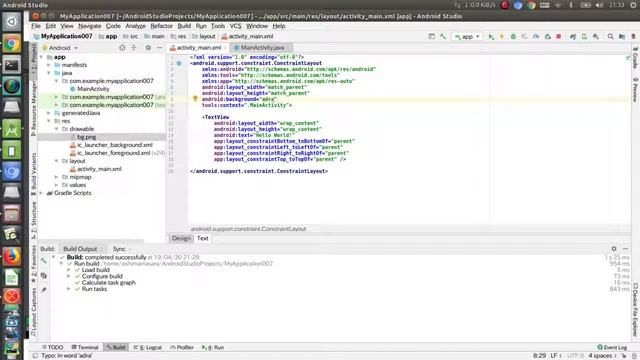Run the app with green play icon
640x360 pixels.
click(491, 36)
